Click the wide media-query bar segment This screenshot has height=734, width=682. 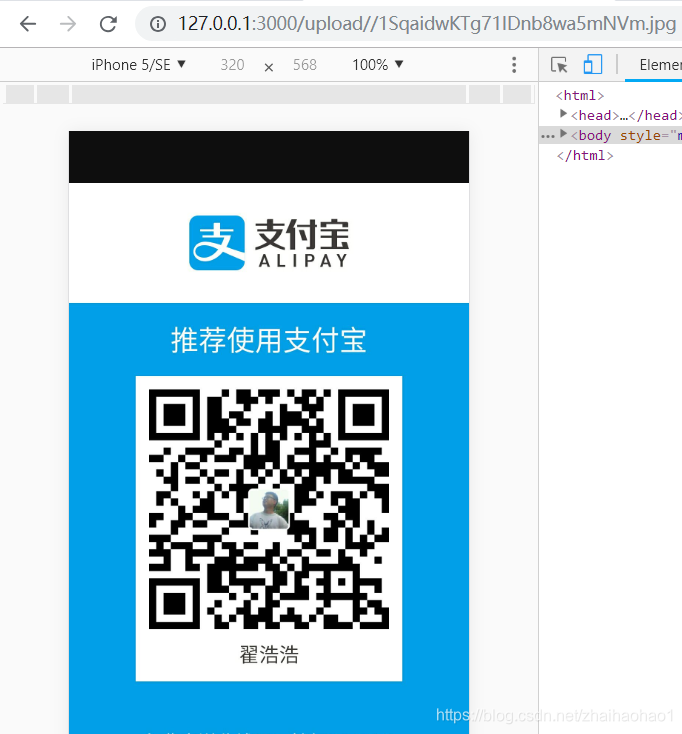(x=269, y=94)
